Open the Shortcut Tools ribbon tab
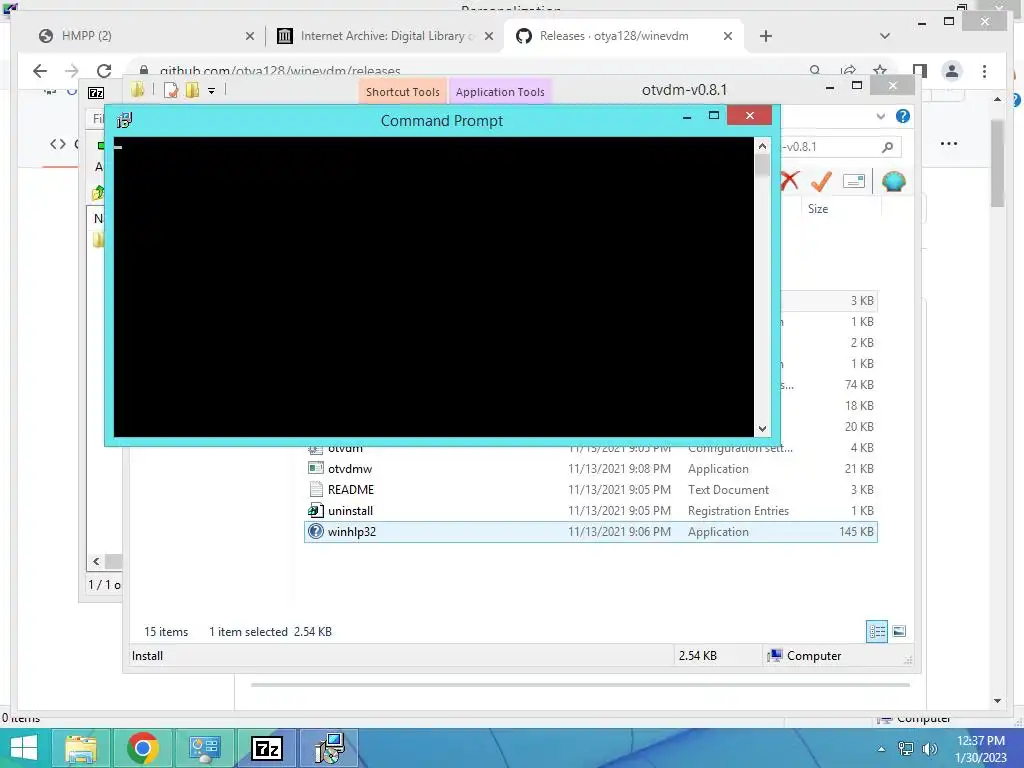The height and width of the screenshot is (768, 1024). 402,92
